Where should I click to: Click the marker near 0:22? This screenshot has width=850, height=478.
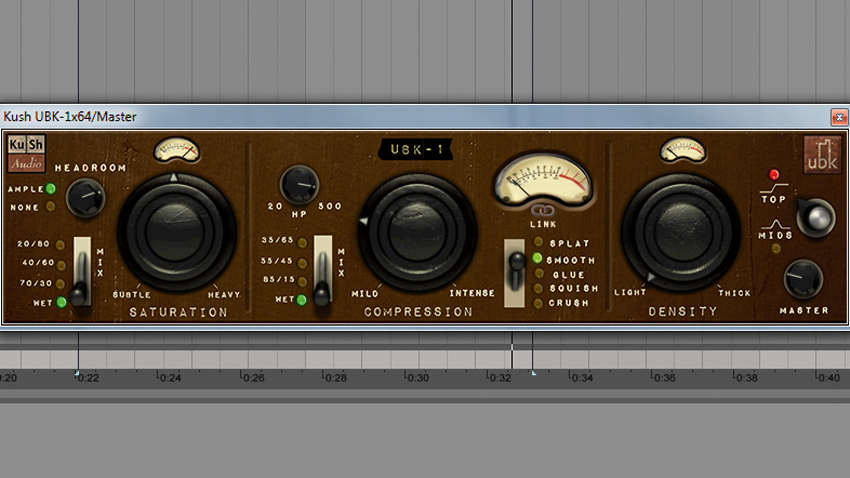pos(78,373)
